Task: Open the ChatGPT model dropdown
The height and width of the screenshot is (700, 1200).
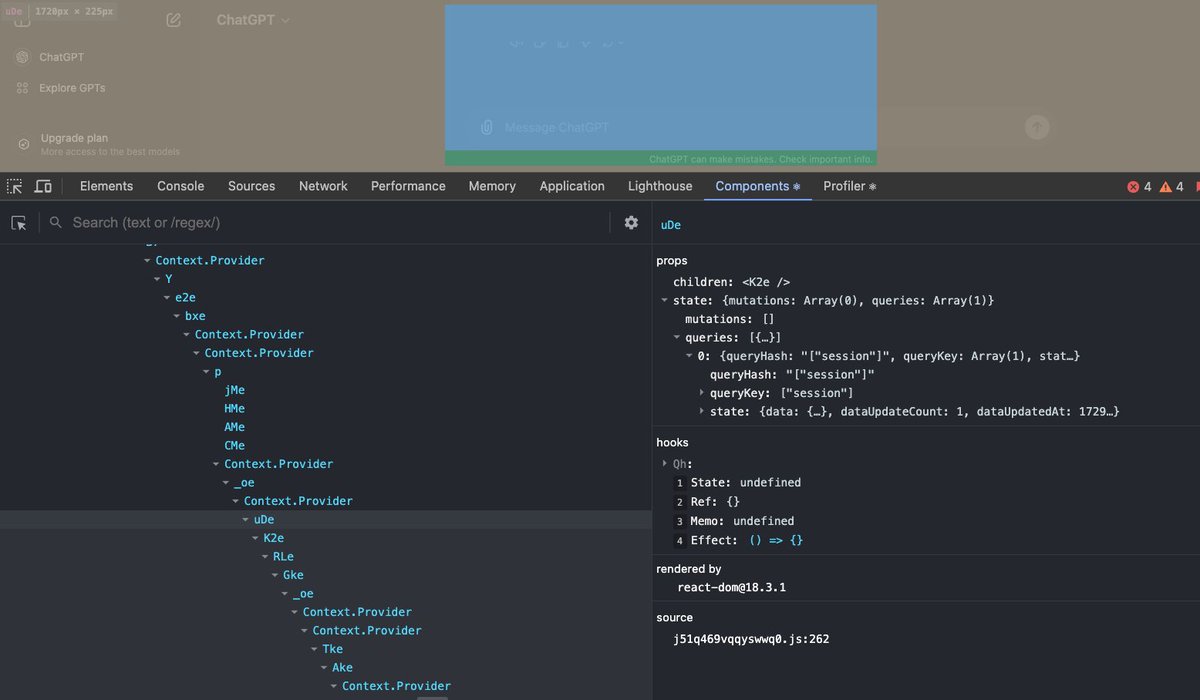Action: [253, 20]
